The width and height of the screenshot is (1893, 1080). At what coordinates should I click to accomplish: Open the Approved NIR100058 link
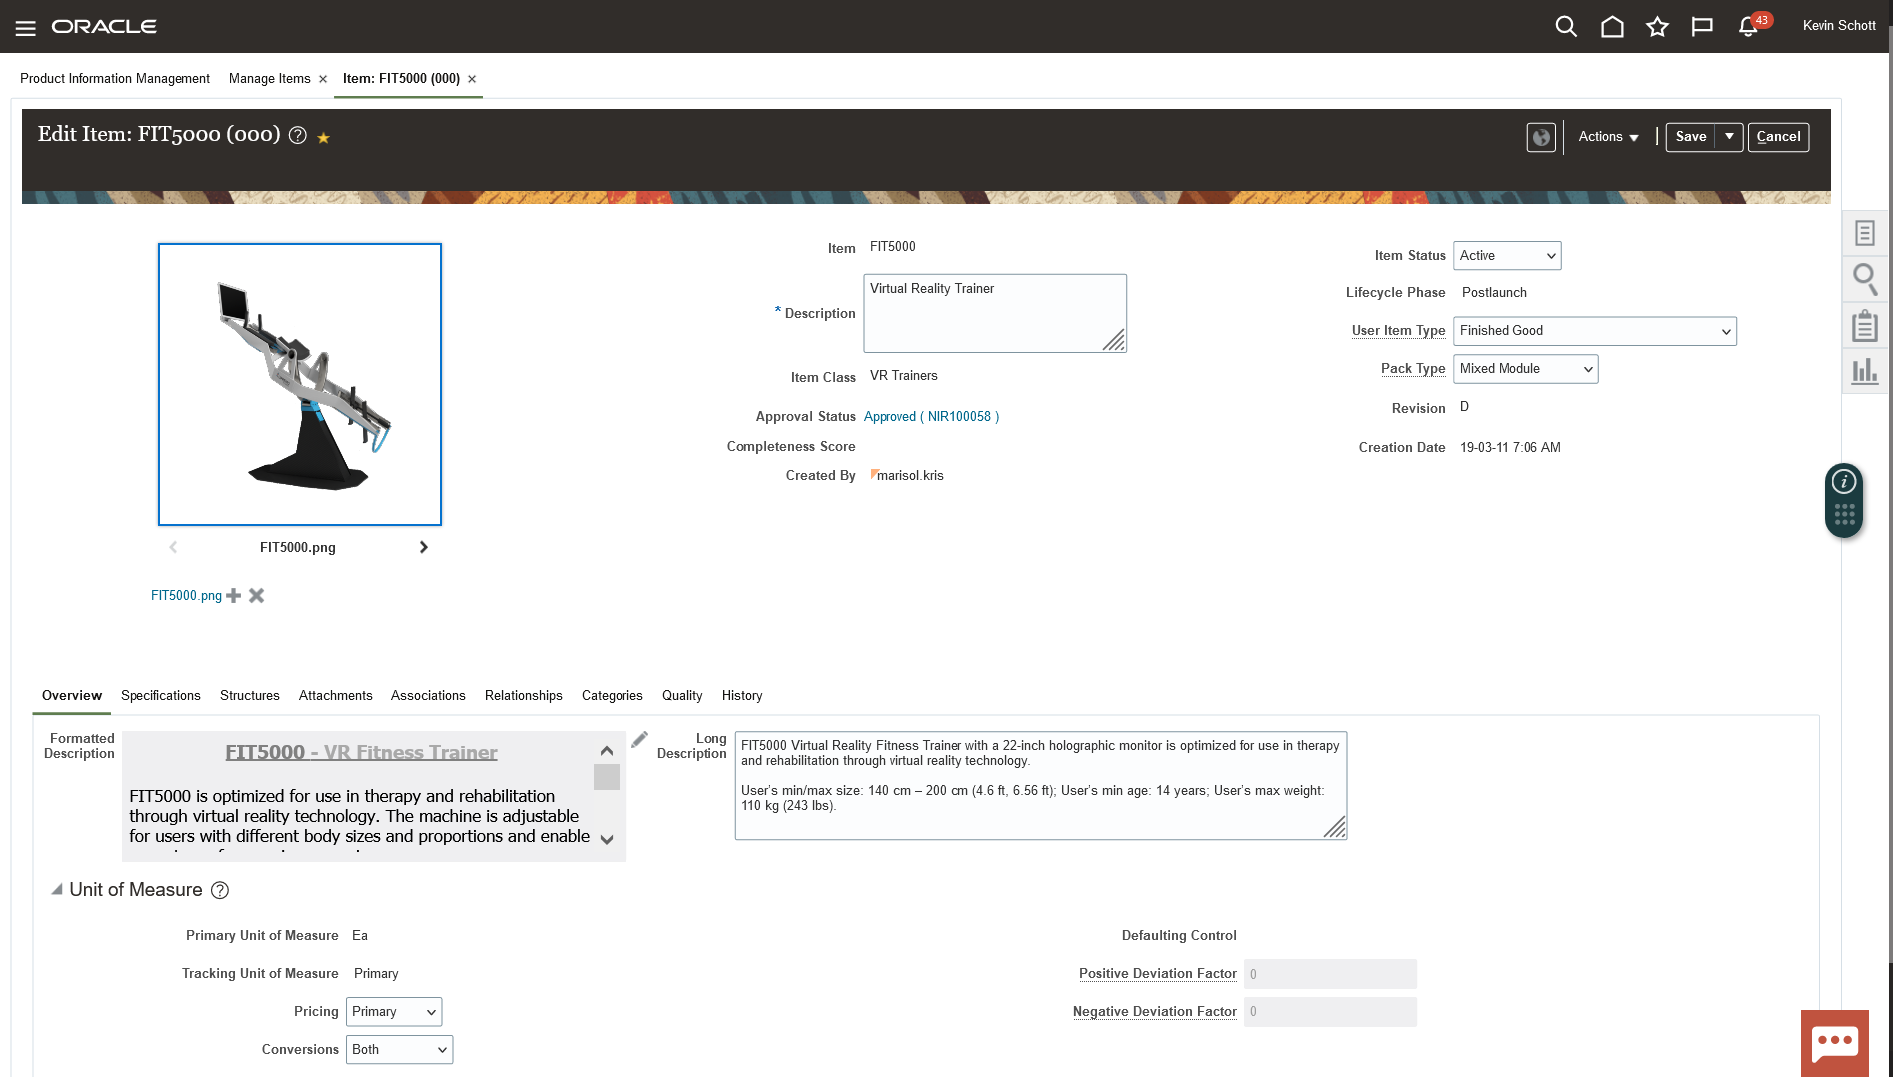click(x=931, y=417)
